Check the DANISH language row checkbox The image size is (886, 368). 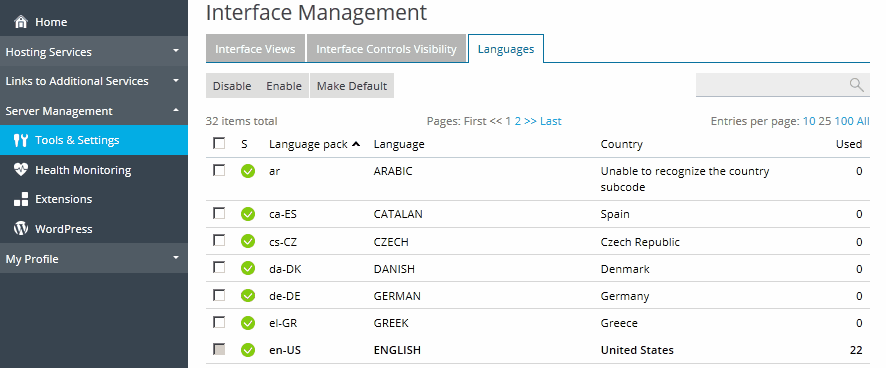(x=219, y=267)
